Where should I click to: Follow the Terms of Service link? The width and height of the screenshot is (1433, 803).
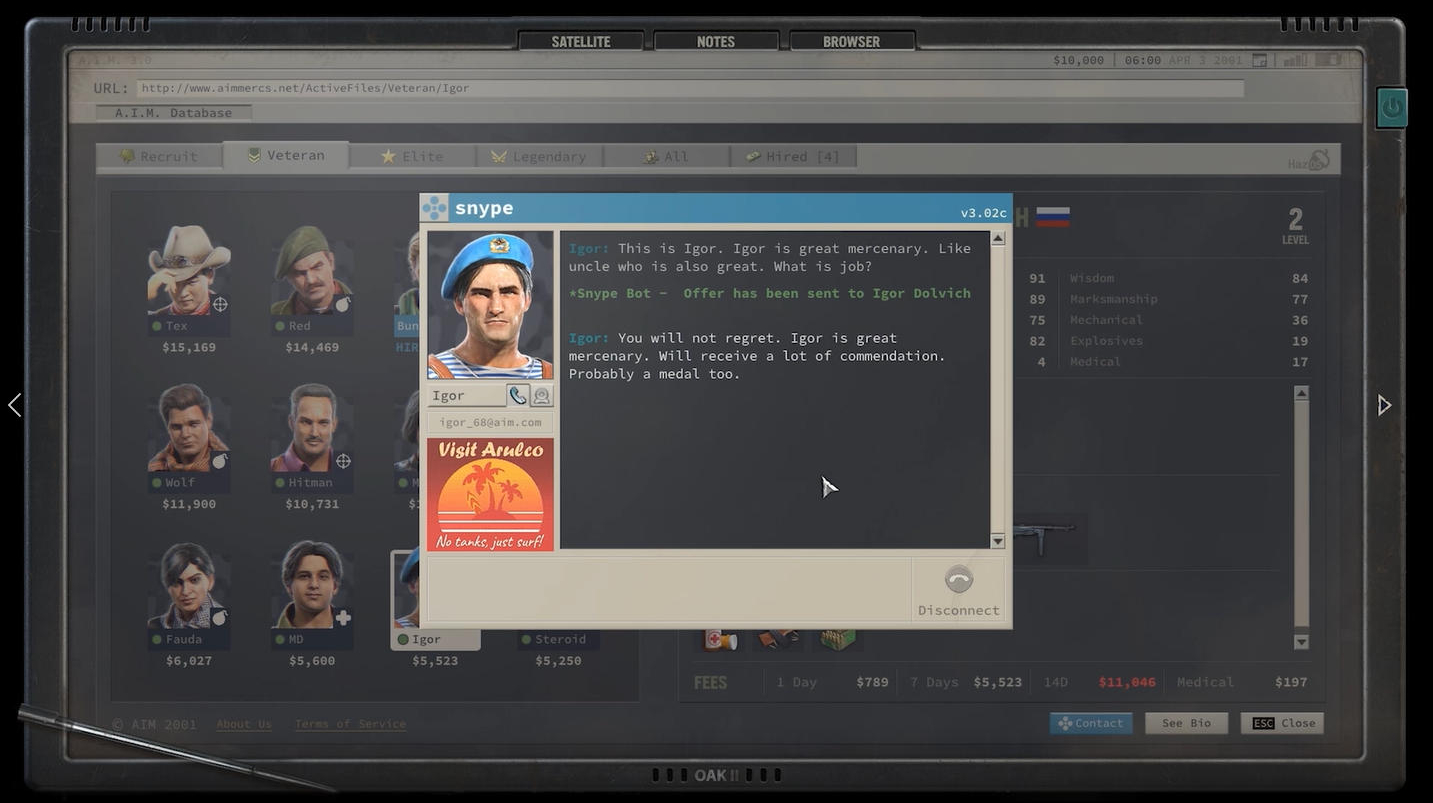(350, 724)
